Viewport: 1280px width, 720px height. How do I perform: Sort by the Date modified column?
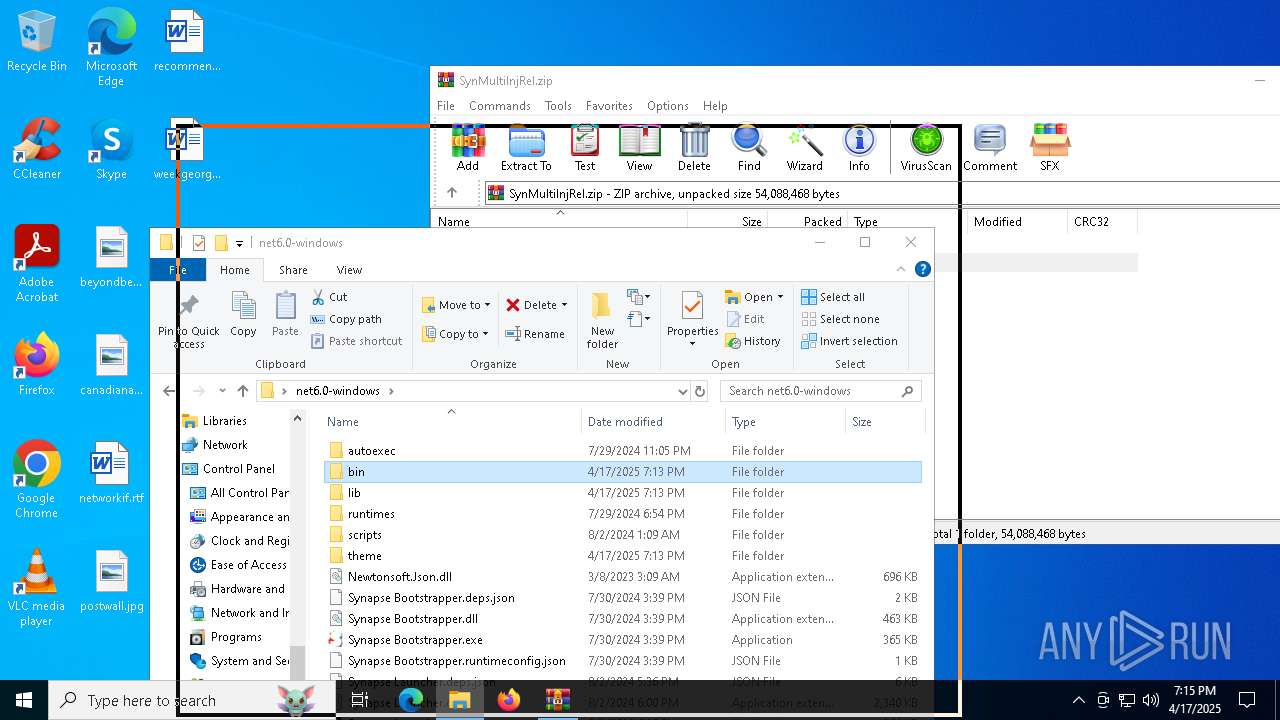point(653,422)
